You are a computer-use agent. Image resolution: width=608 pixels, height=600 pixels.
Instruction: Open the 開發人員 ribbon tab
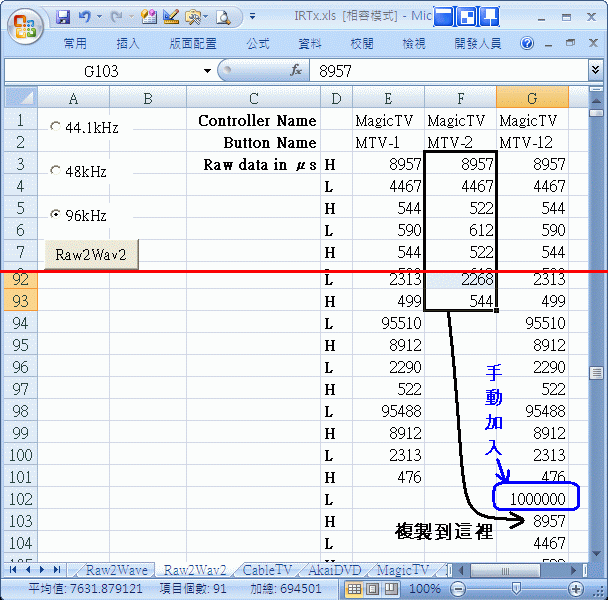pos(478,43)
